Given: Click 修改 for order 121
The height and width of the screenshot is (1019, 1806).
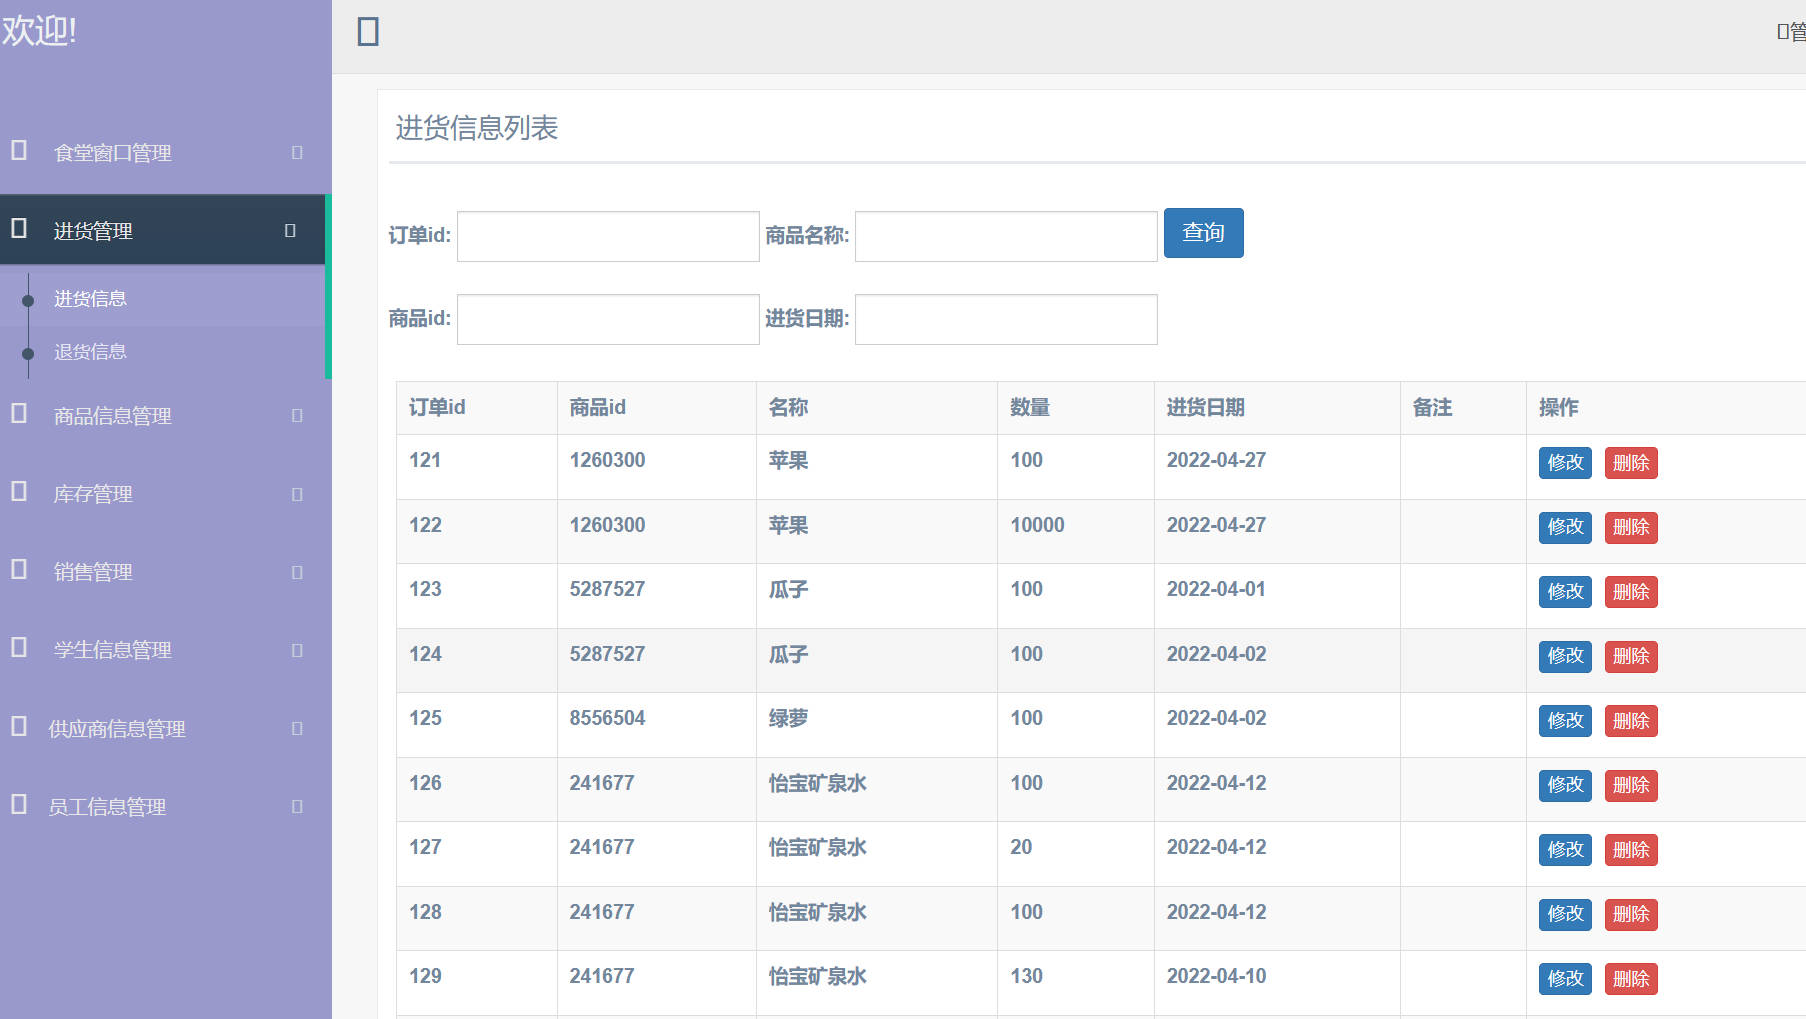Looking at the screenshot, I should tap(1564, 463).
